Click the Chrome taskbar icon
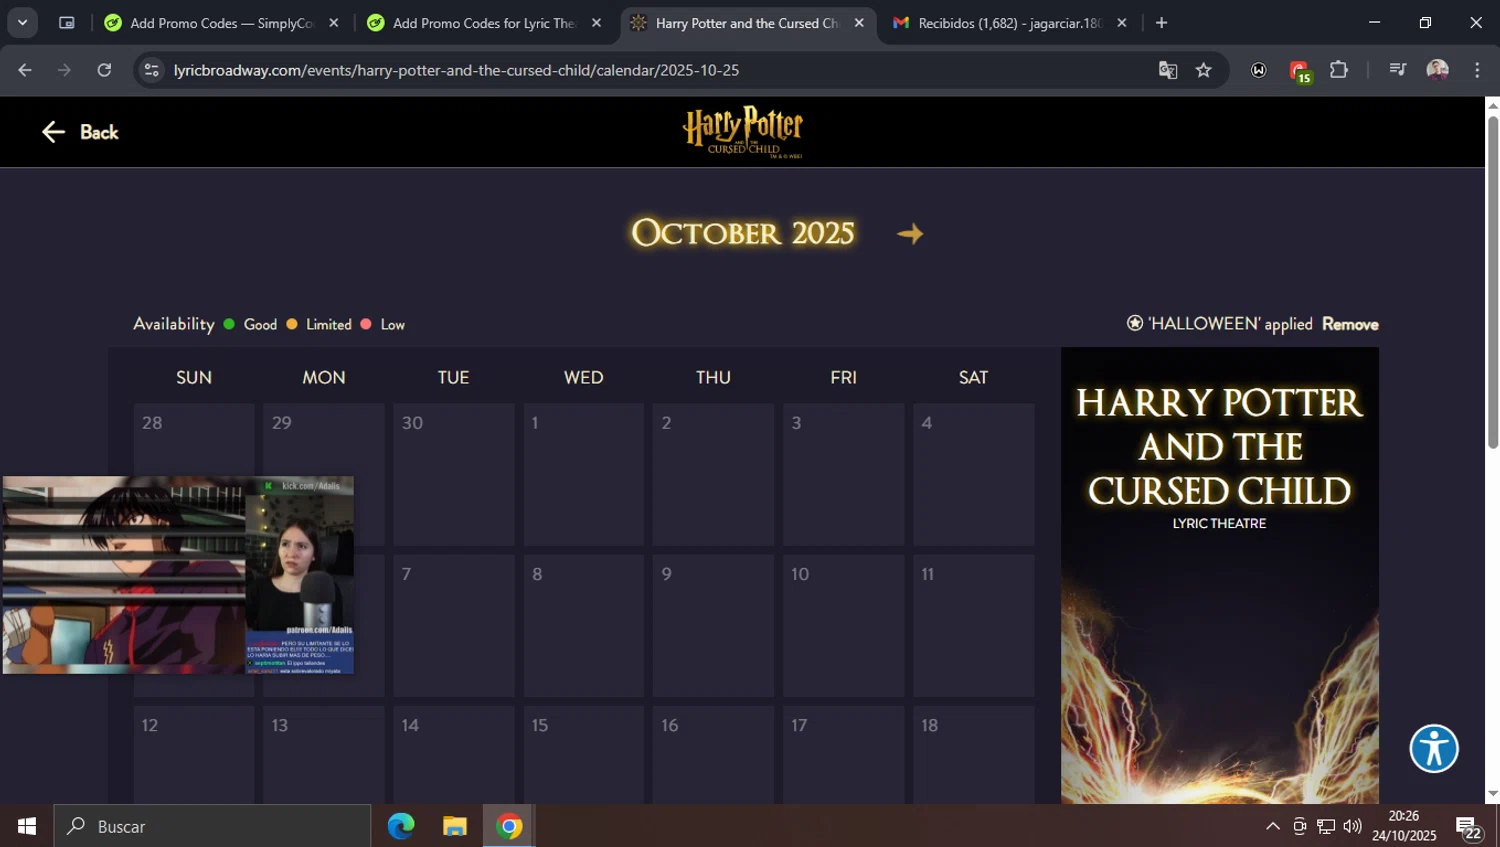The height and width of the screenshot is (847, 1500). tap(509, 826)
